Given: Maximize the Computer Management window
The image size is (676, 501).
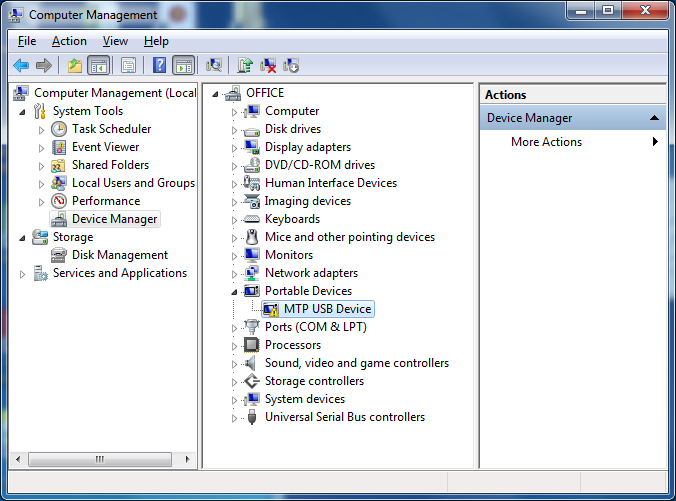Looking at the screenshot, I should point(608,10).
